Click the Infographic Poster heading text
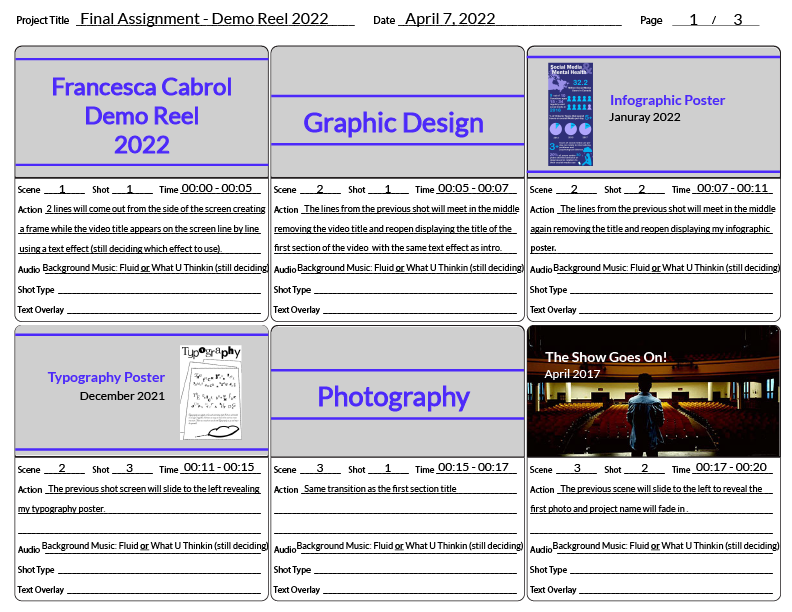 click(667, 100)
